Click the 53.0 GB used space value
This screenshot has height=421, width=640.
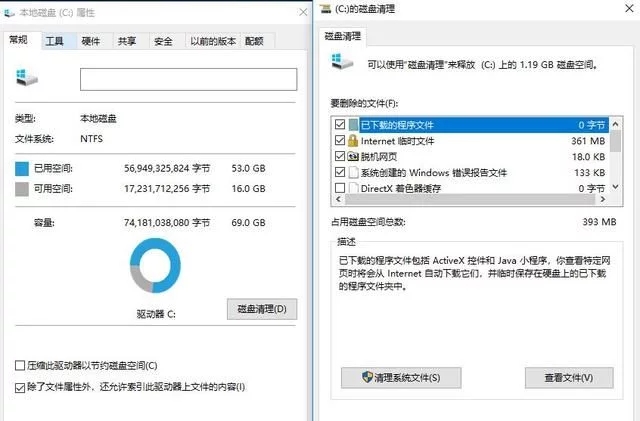[x=248, y=168]
